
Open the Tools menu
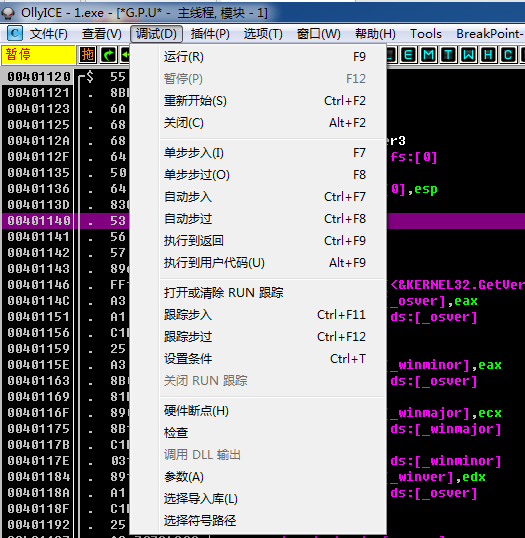pos(426,34)
